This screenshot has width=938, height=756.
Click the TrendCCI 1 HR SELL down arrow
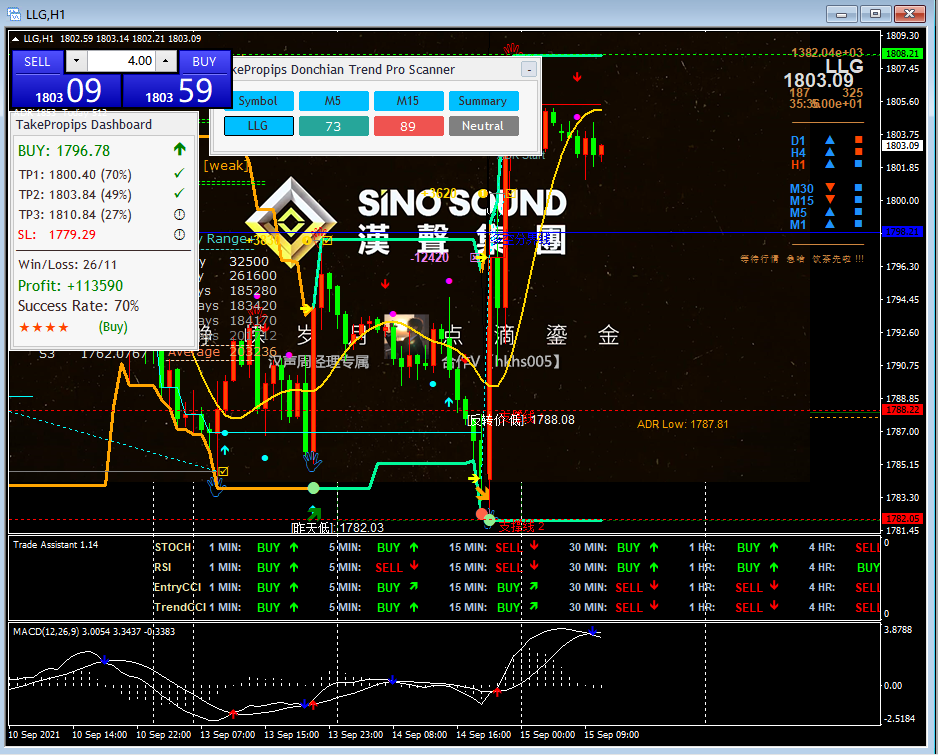point(774,606)
